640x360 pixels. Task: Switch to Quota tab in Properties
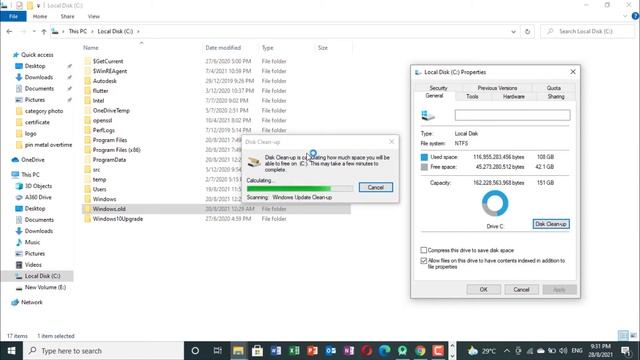pyautogui.click(x=553, y=88)
